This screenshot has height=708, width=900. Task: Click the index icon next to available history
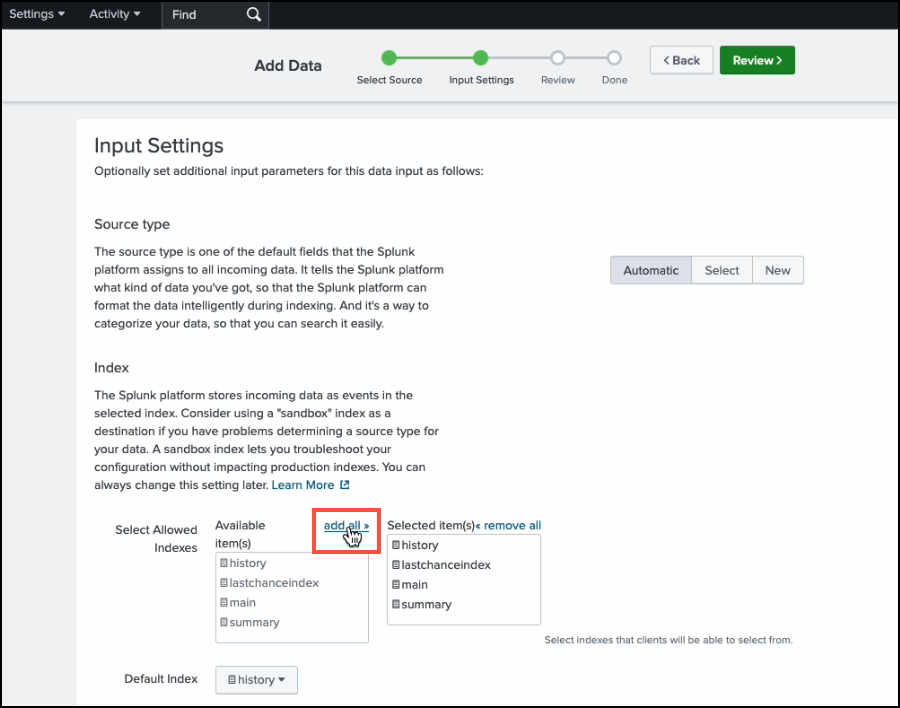[x=224, y=564]
